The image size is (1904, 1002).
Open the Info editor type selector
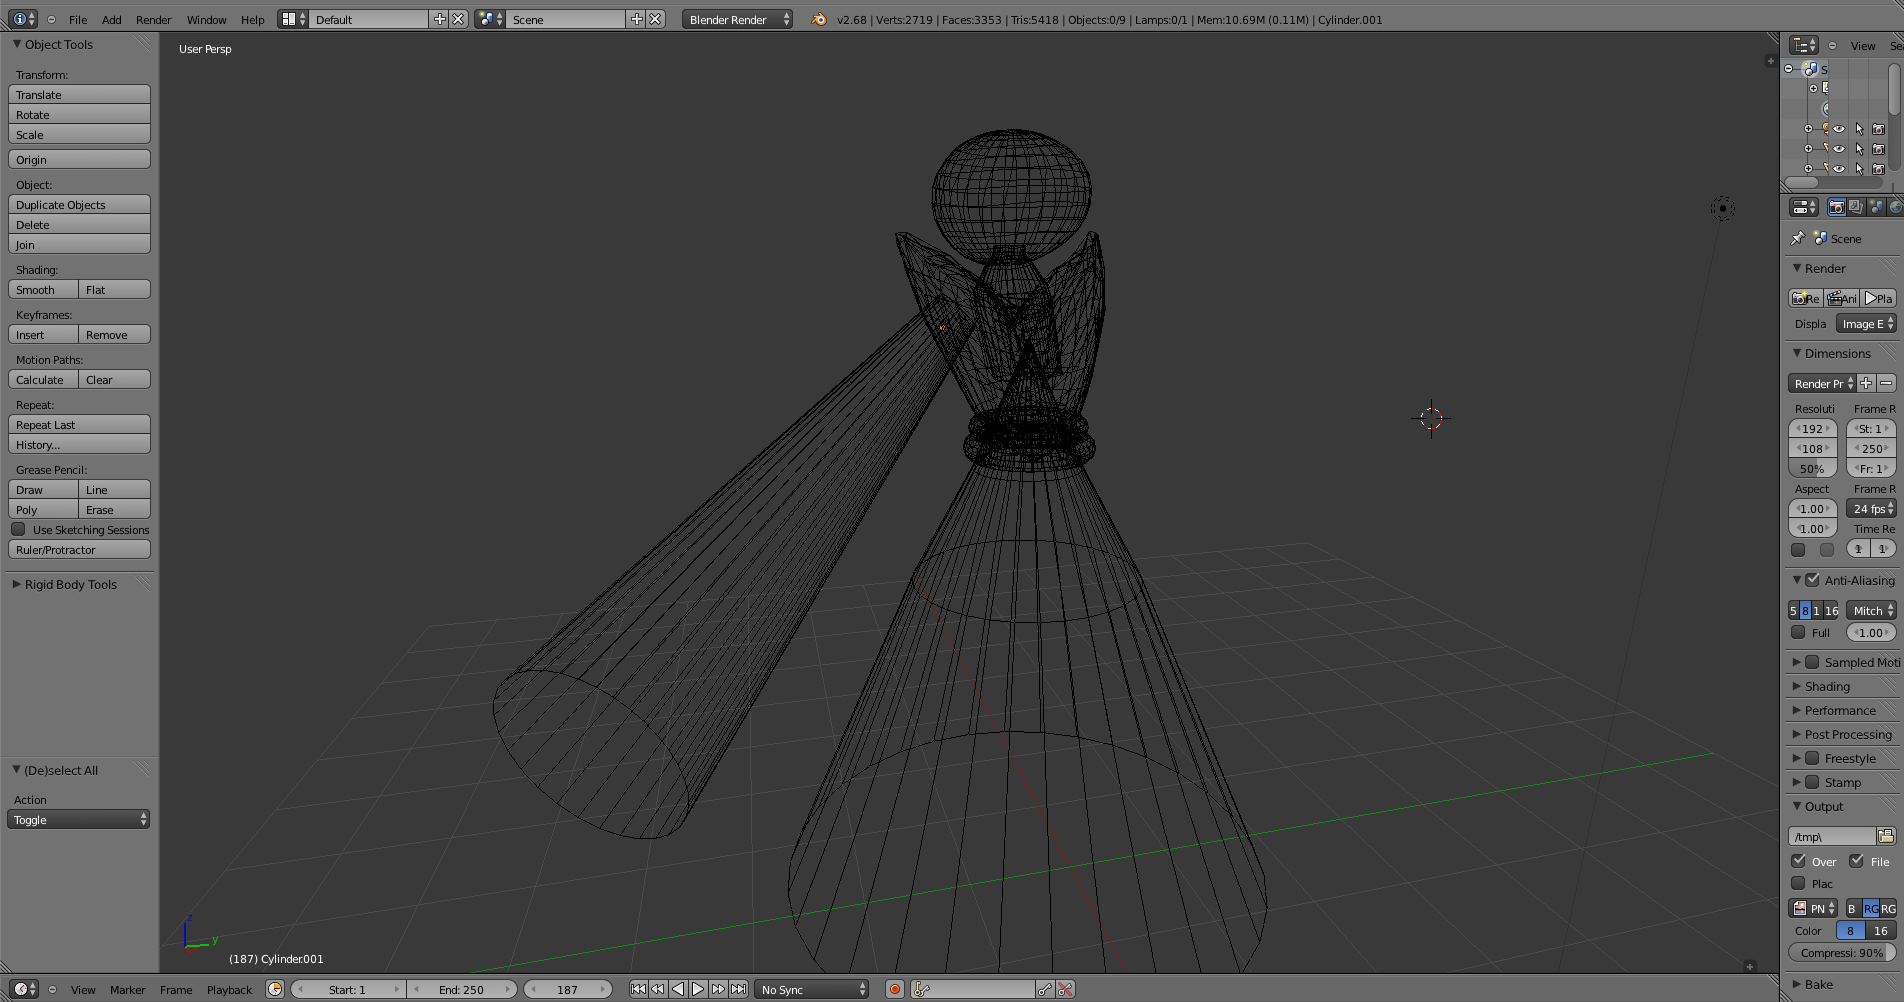pyautogui.click(x=22, y=19)
